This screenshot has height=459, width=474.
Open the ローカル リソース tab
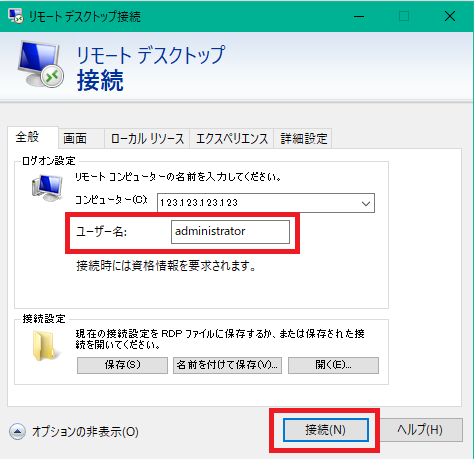147,138
